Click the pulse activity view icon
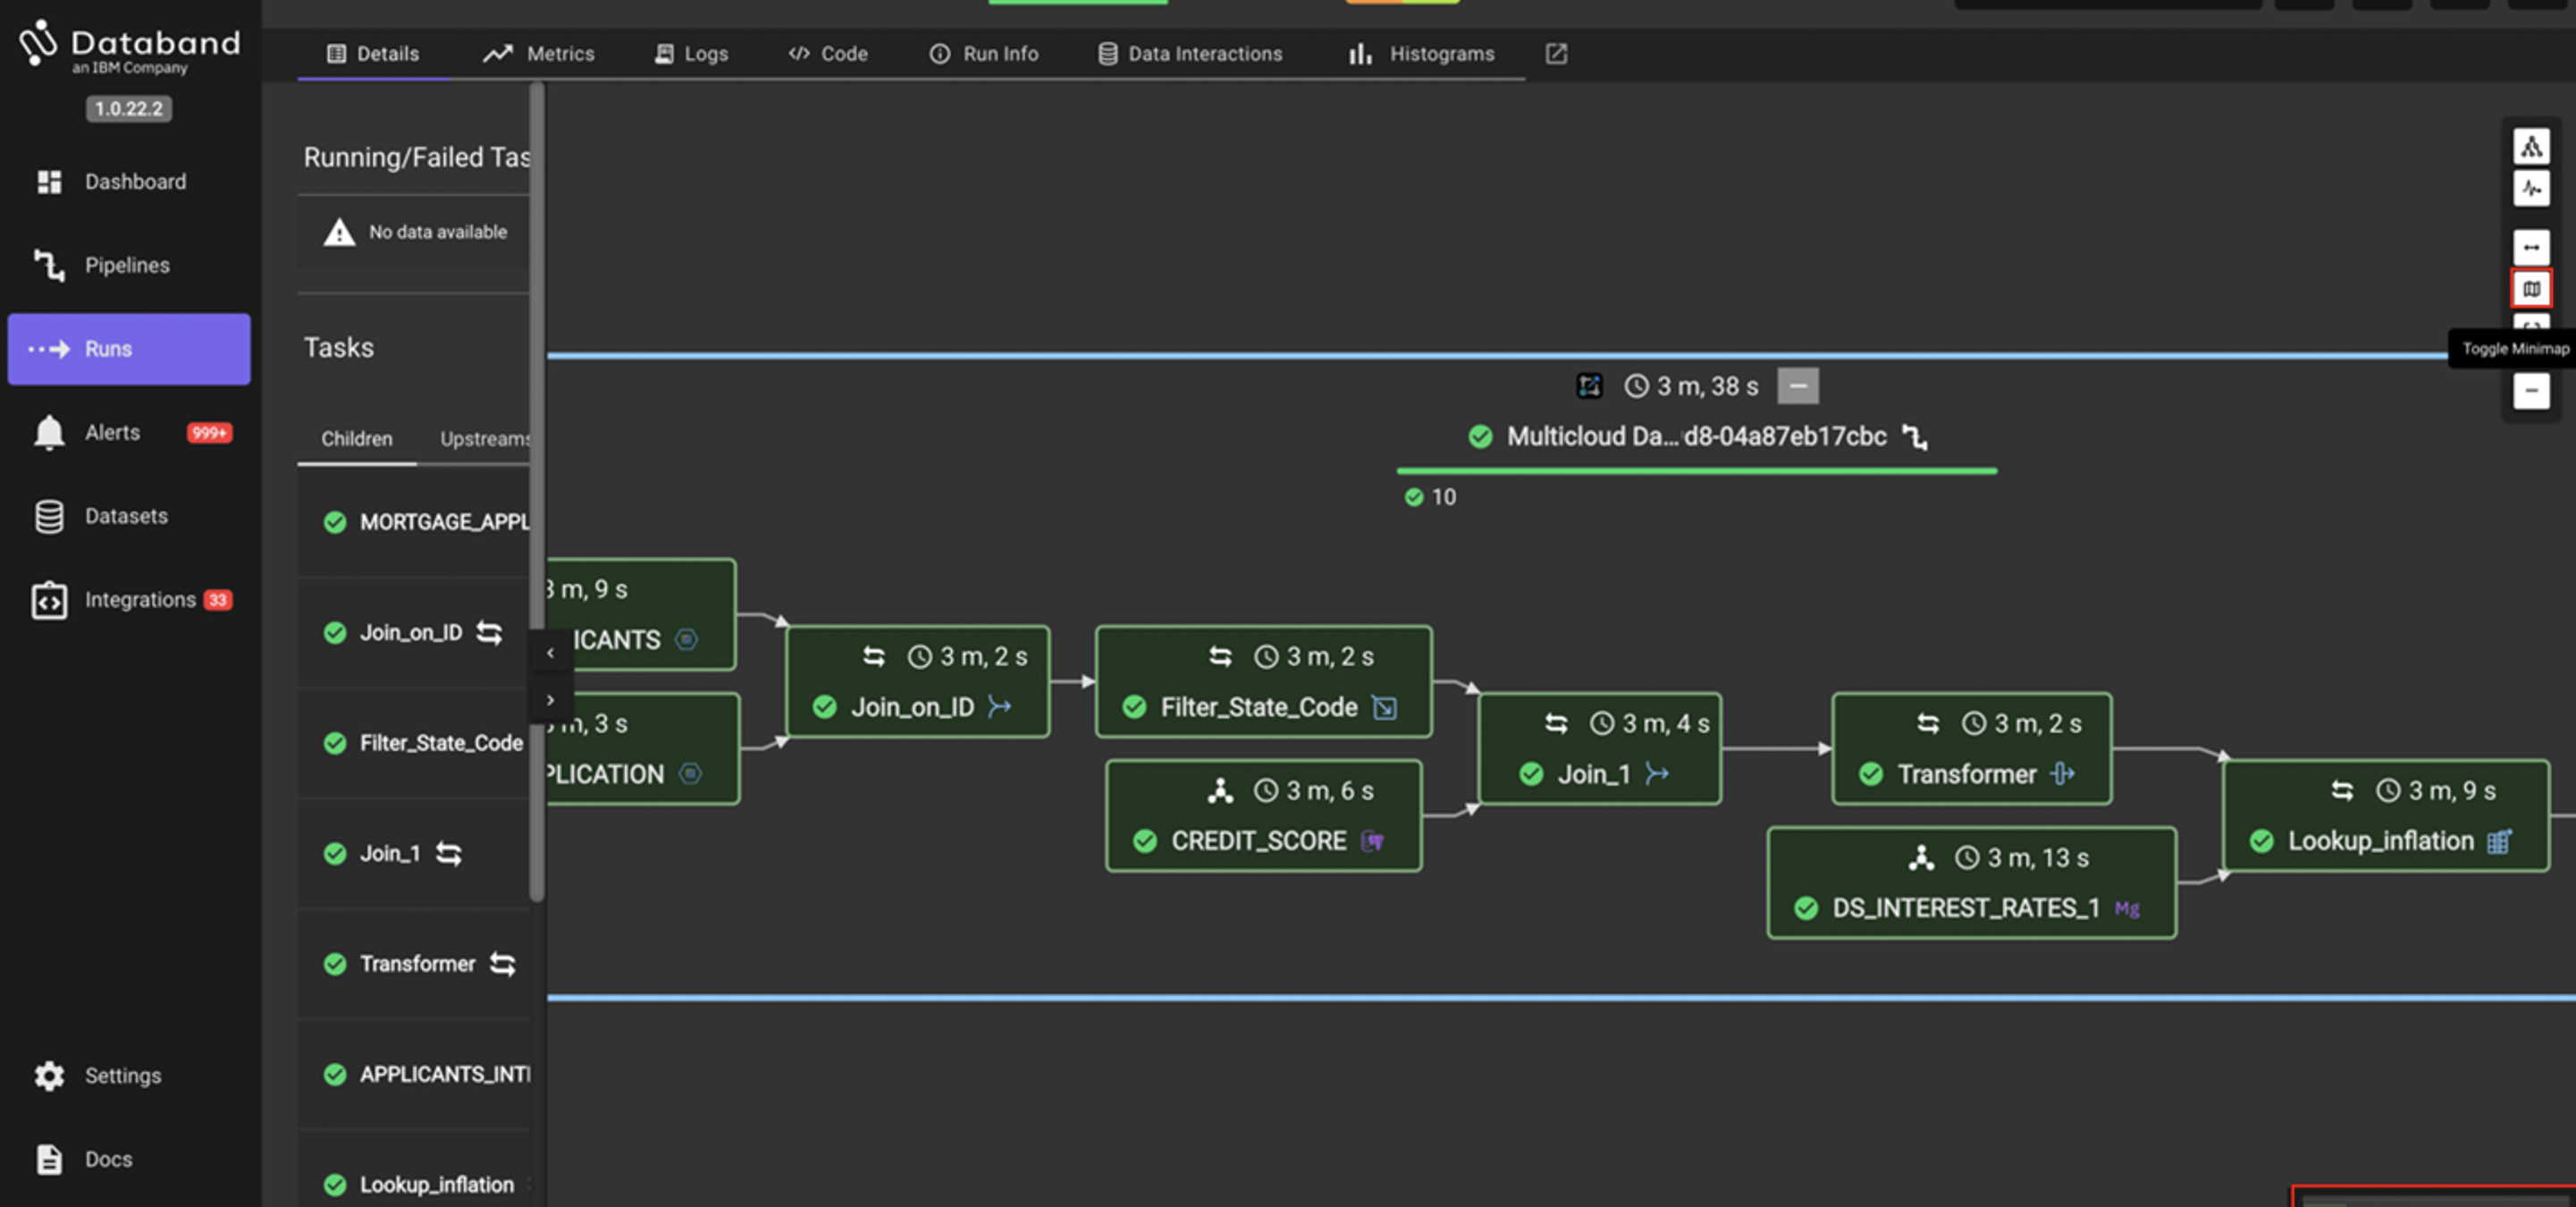The width and height of the screenshot is (2576, 1207). click(2530, 188)
